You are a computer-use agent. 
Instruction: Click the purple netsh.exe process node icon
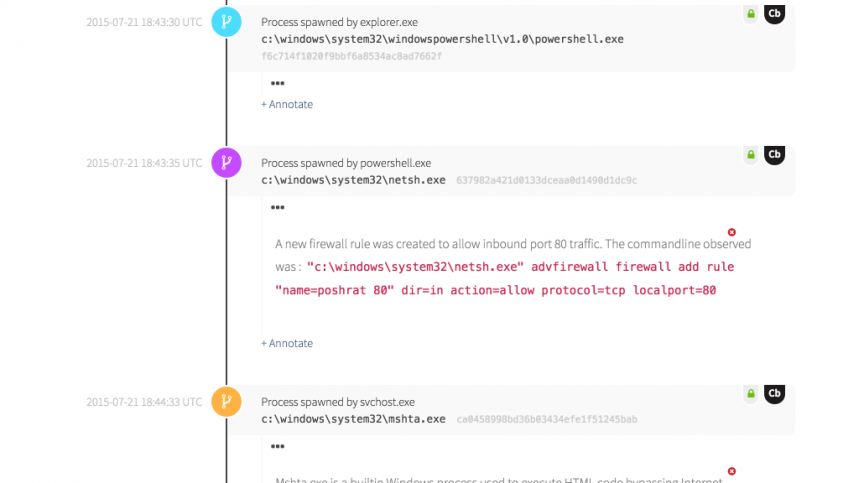tap(227, 162)
